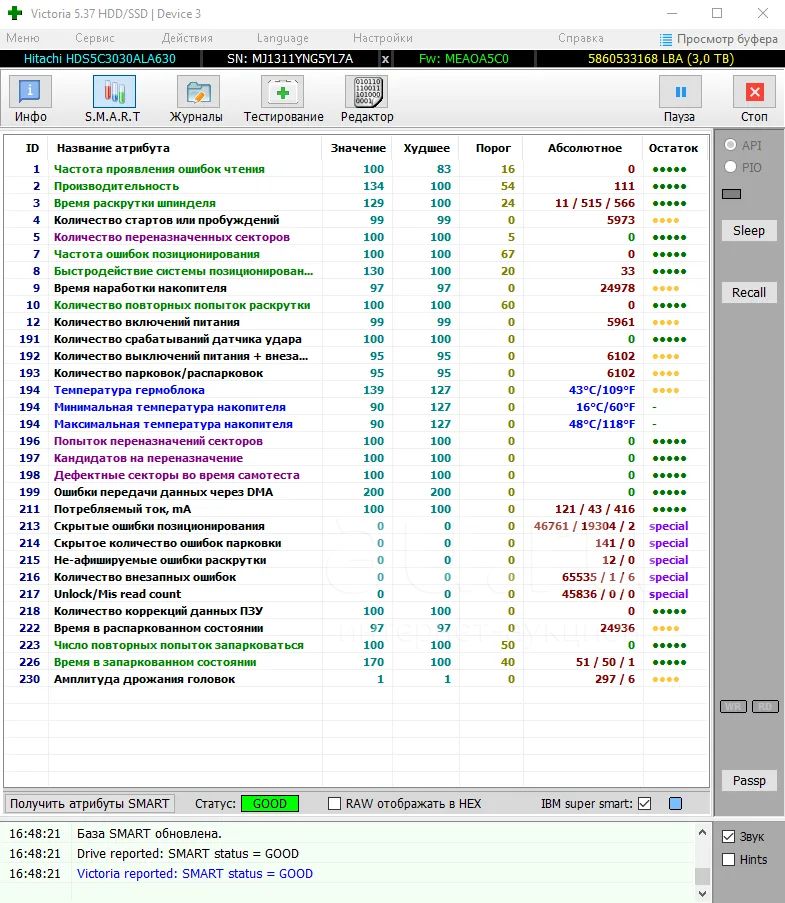Click the Passp button
Image resolution: width=785 pixels, height=903 pixels.
coord(749,781)
